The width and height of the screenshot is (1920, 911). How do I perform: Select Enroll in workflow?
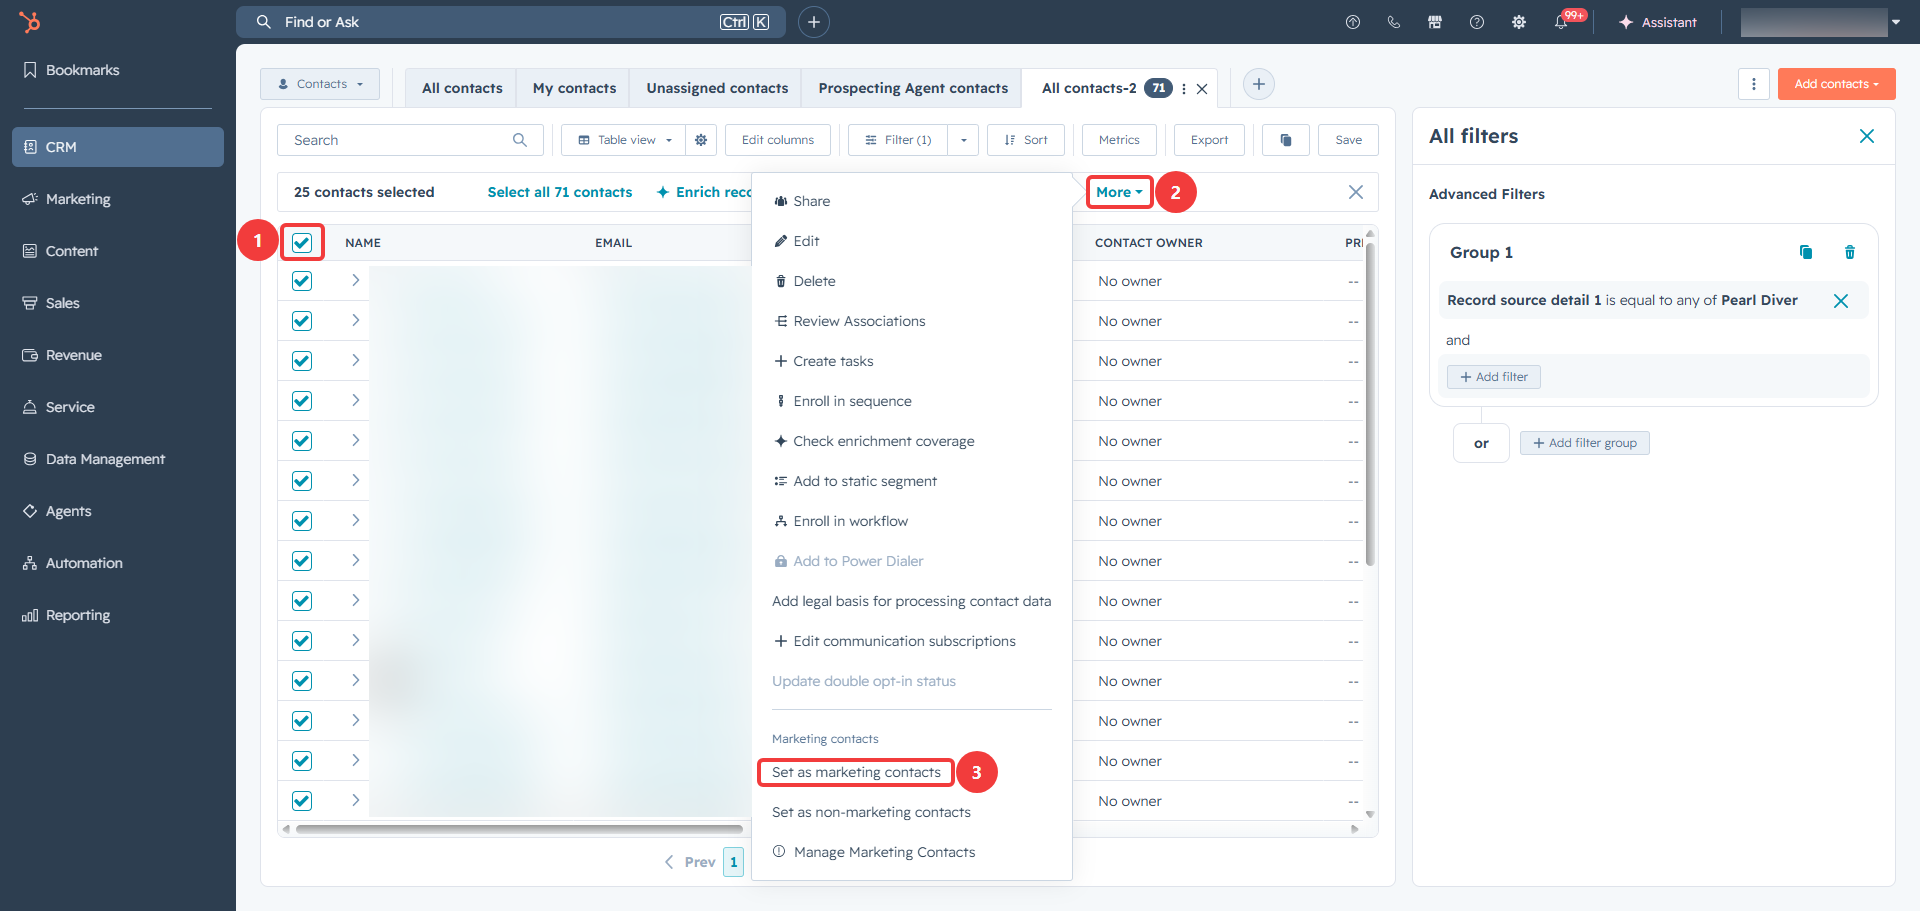[x=912, y=521]
